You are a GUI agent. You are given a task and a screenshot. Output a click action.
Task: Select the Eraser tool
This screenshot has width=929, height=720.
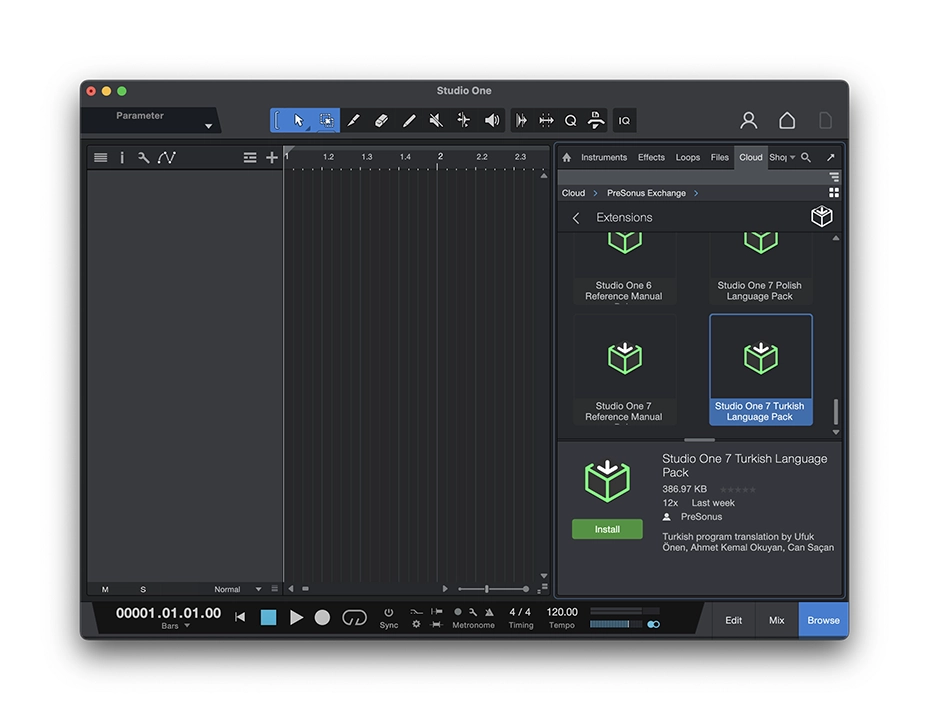381,121
